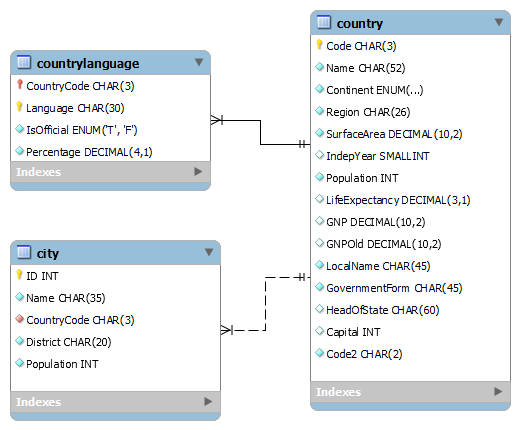Collapse the country table with its header arrow
This screenshot has height=430, width=520.
coord(499,22)
